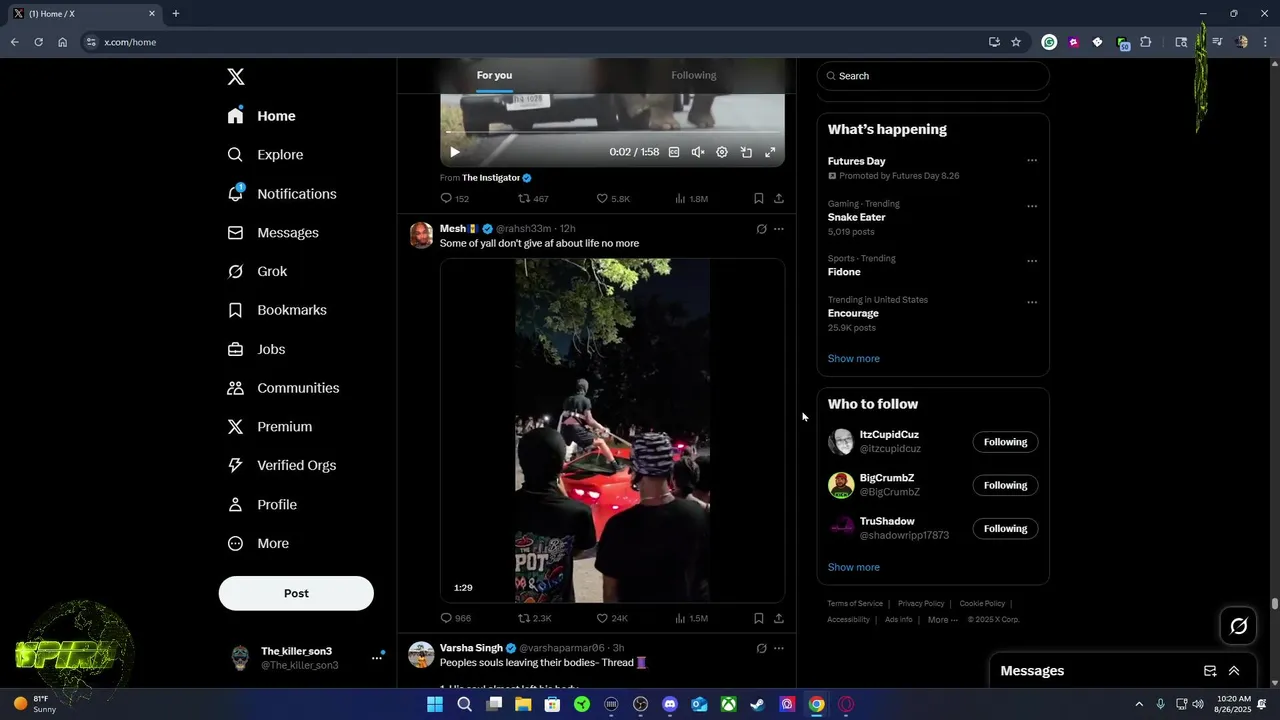
Task: Reply to Mesh post with 966 replies
Action: click(x=456, y=618)
